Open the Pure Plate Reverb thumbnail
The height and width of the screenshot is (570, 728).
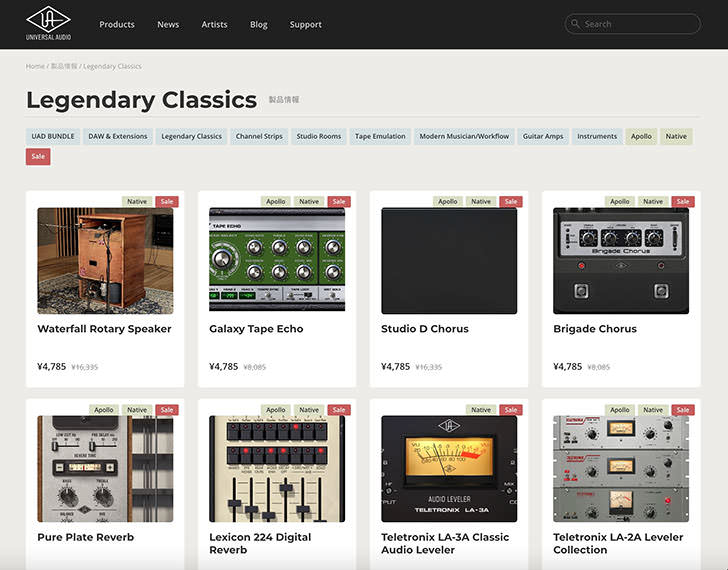click(105, 469)
